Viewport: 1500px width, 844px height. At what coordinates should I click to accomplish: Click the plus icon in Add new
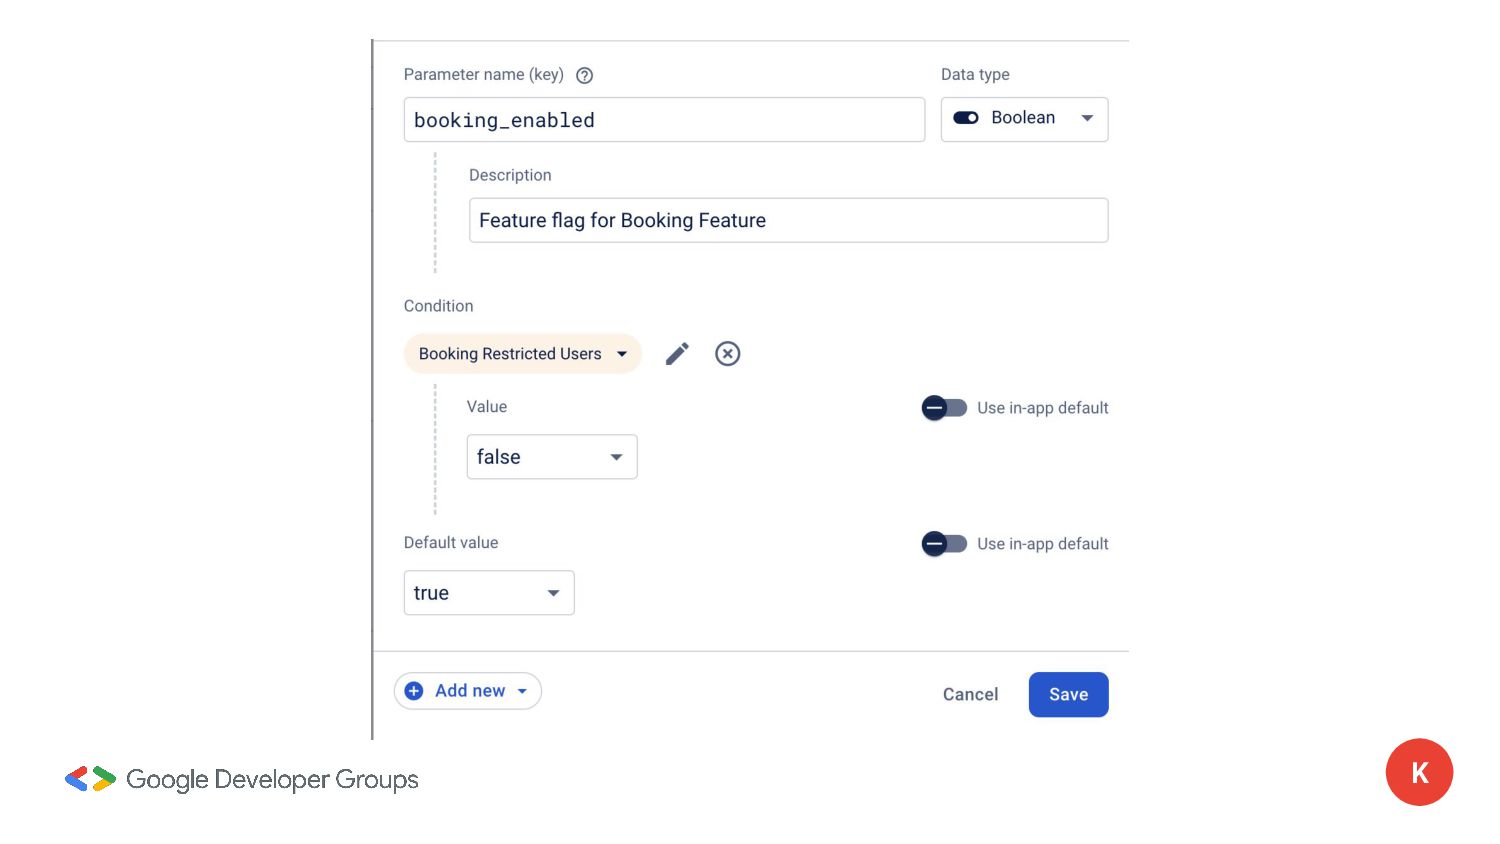coord(414,691)
